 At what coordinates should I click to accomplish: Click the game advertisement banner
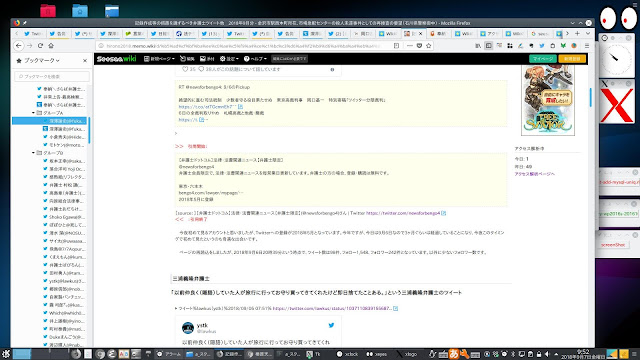click(548, 100)
